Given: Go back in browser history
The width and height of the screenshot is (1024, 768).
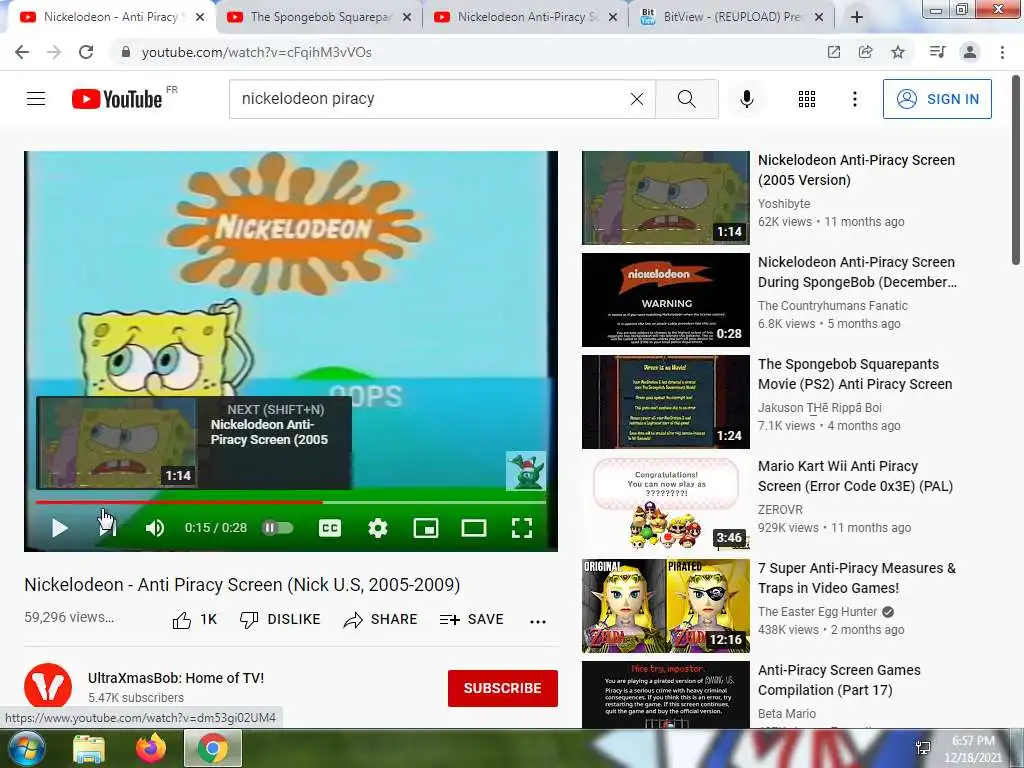Looking at the screenshot, I should pyautogui.click(x=22, y=52).
